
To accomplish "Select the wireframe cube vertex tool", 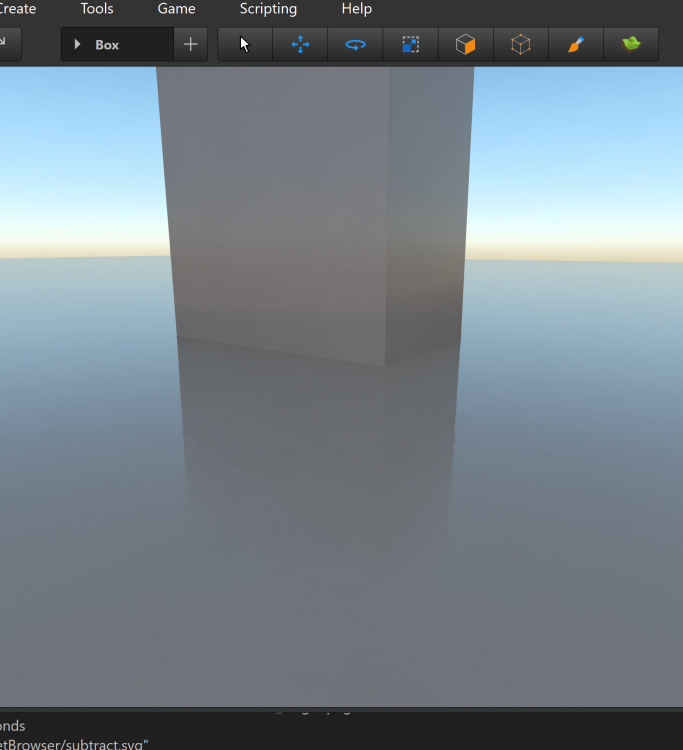I will tap(520, 44).
